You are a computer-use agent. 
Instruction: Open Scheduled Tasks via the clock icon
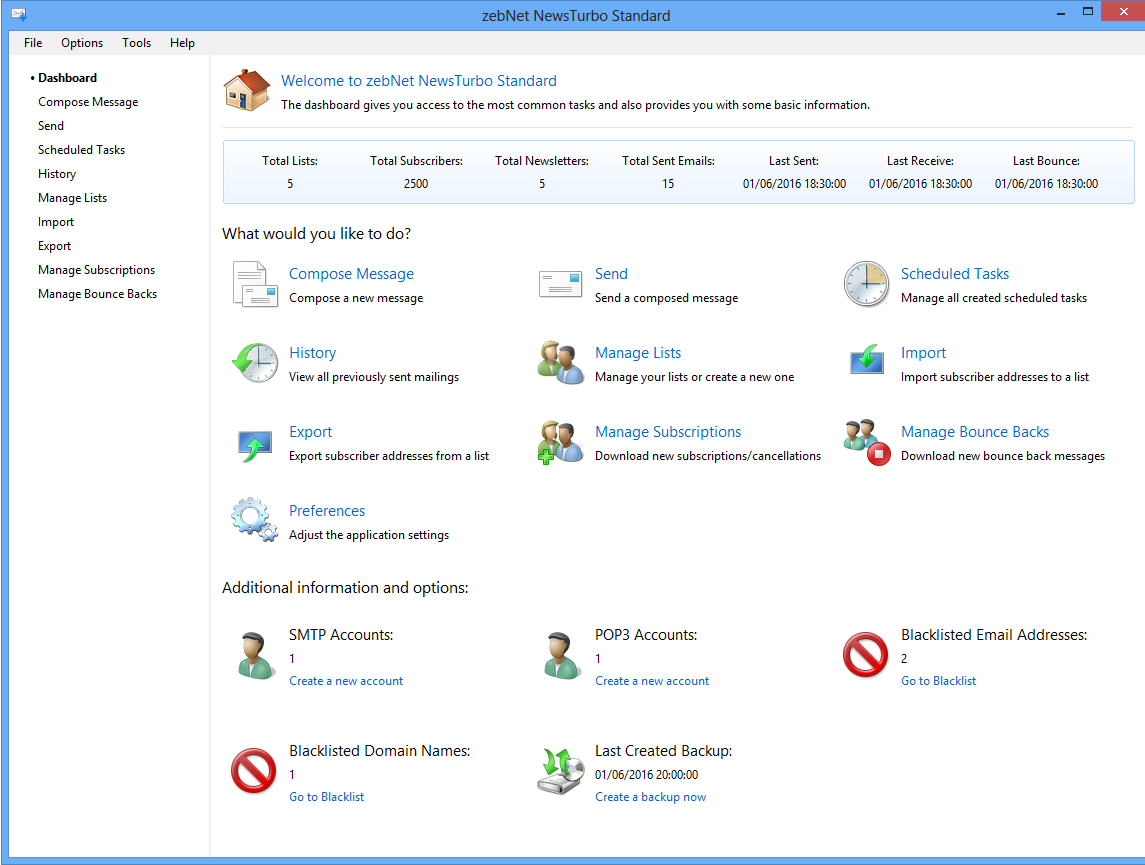pos(866,284)
